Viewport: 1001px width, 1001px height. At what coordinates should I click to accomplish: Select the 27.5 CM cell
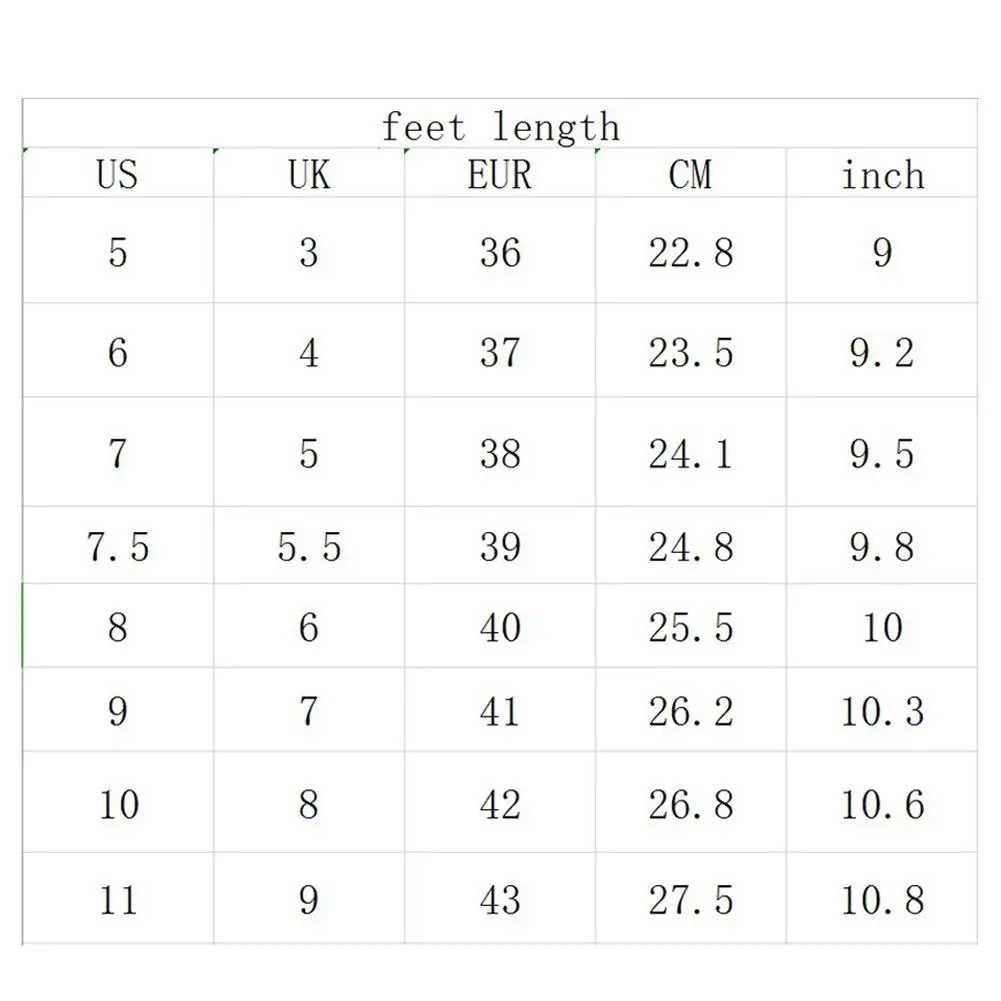click(x=691, y=900)
